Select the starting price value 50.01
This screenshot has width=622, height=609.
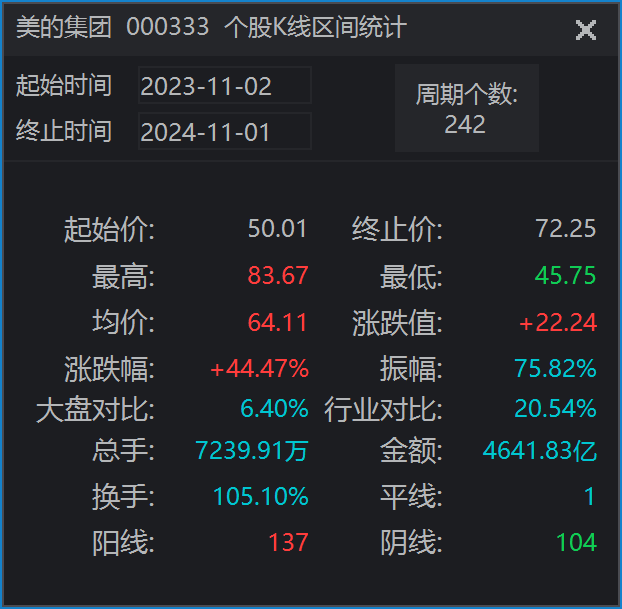tap(277, 229)
